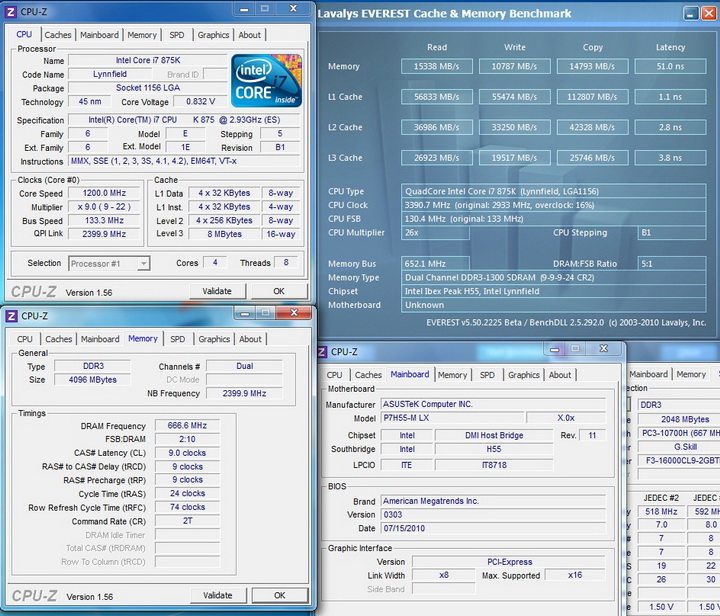The width and height of the screenshot is (720, 616).
Task: Click Validate in the Memory tab window
Action: (218, 595)
